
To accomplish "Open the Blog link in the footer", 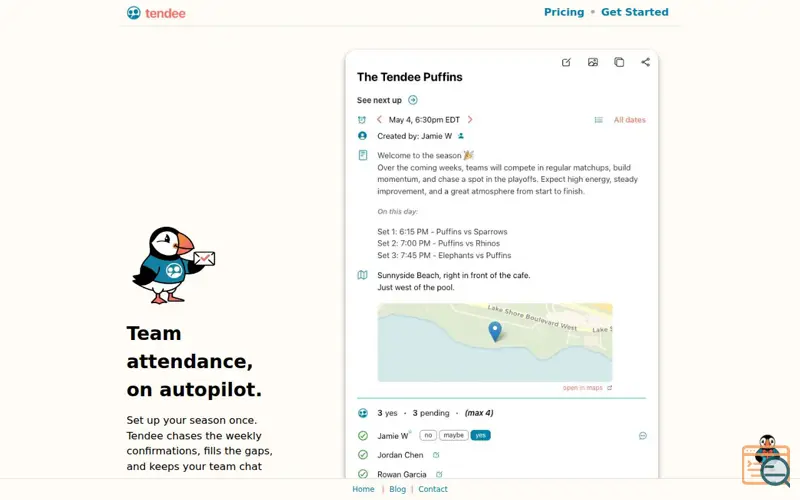I will coord(397,489).
